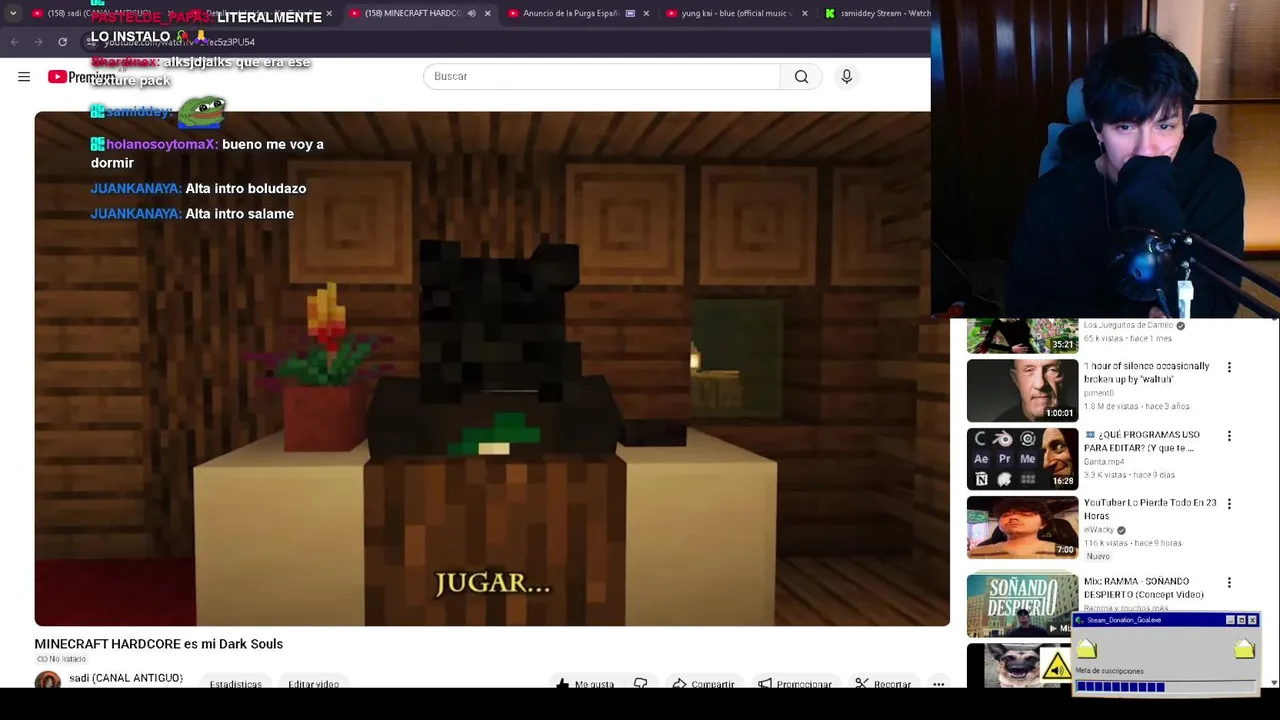Close the yung kai - blue tab
Screen dimensions: 1280x720
click(x=804, y=14)
